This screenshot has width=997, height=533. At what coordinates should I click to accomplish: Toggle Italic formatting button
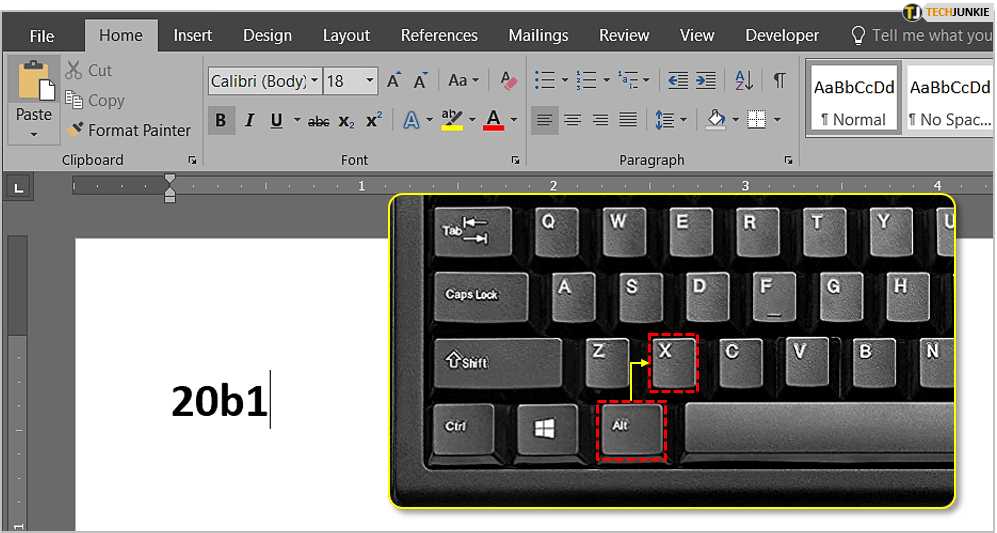(248, 121)
